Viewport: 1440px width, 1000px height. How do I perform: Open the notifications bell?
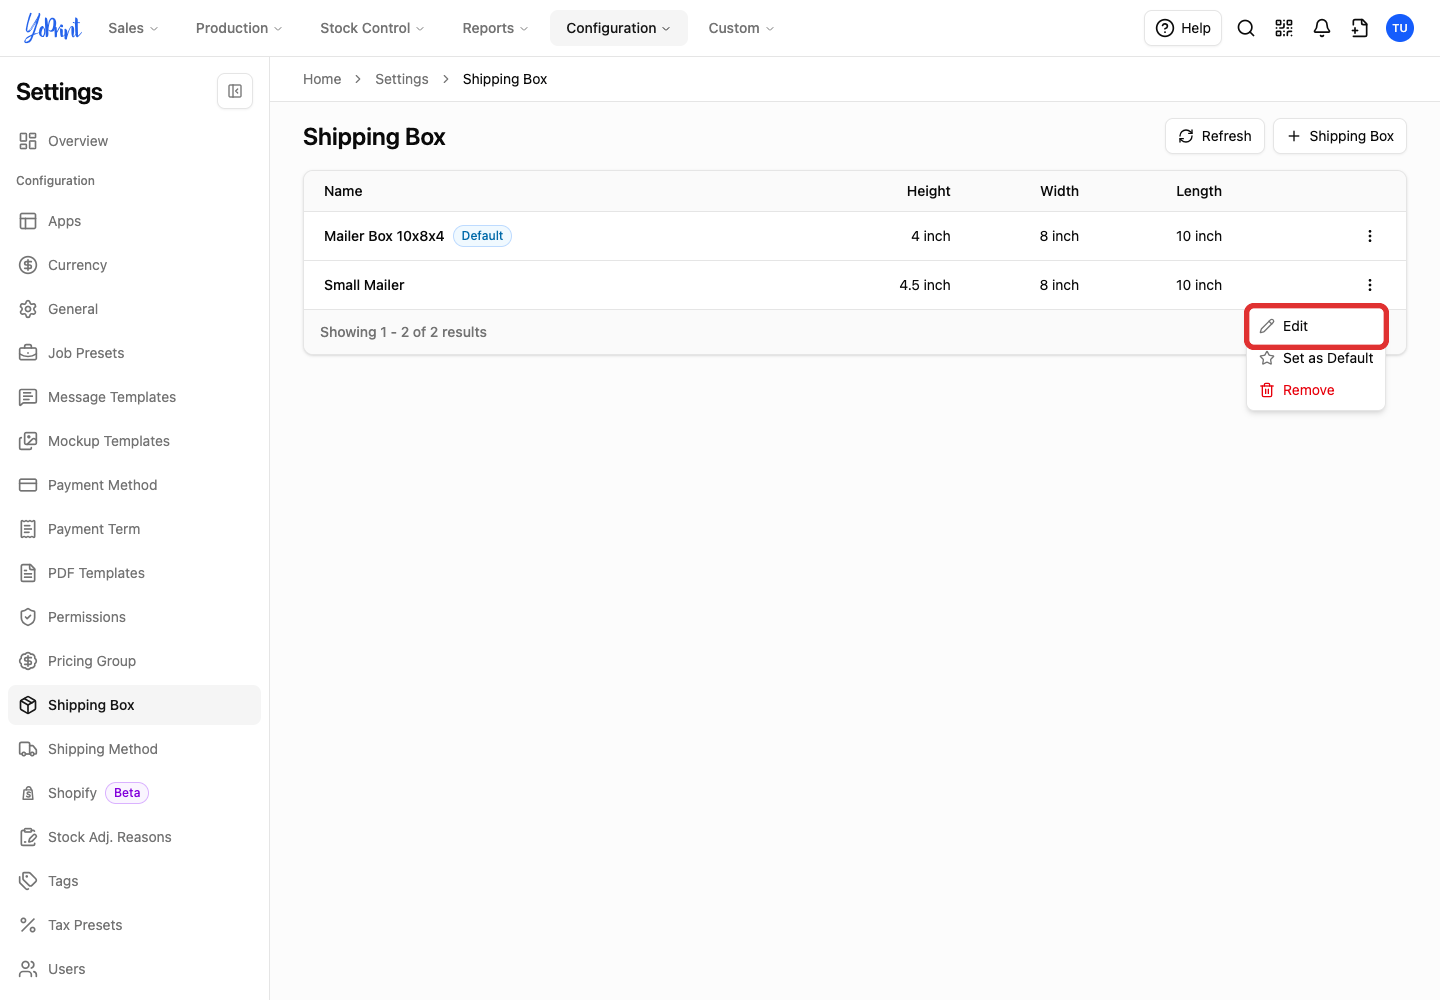(1322, 28)
